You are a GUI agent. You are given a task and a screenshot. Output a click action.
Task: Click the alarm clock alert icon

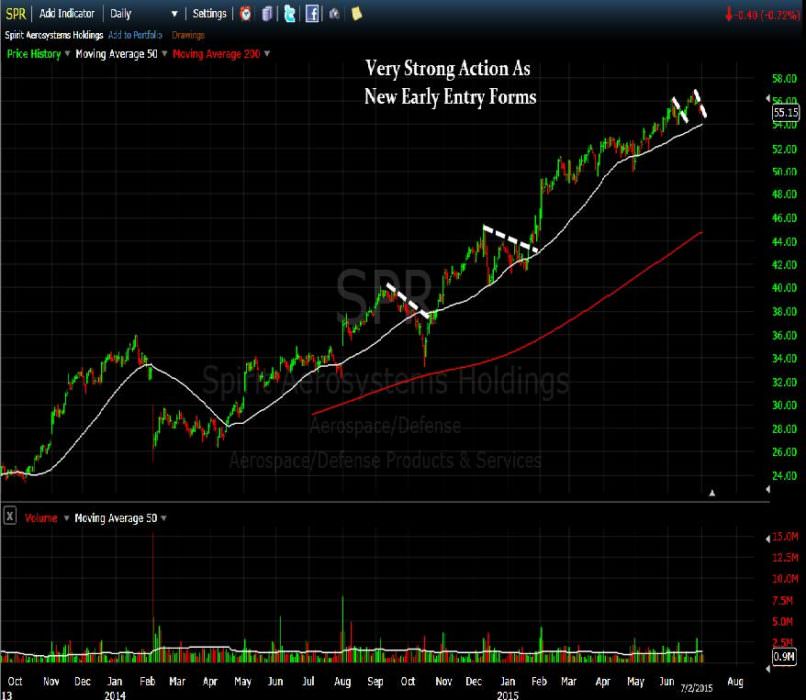(246, 14)
